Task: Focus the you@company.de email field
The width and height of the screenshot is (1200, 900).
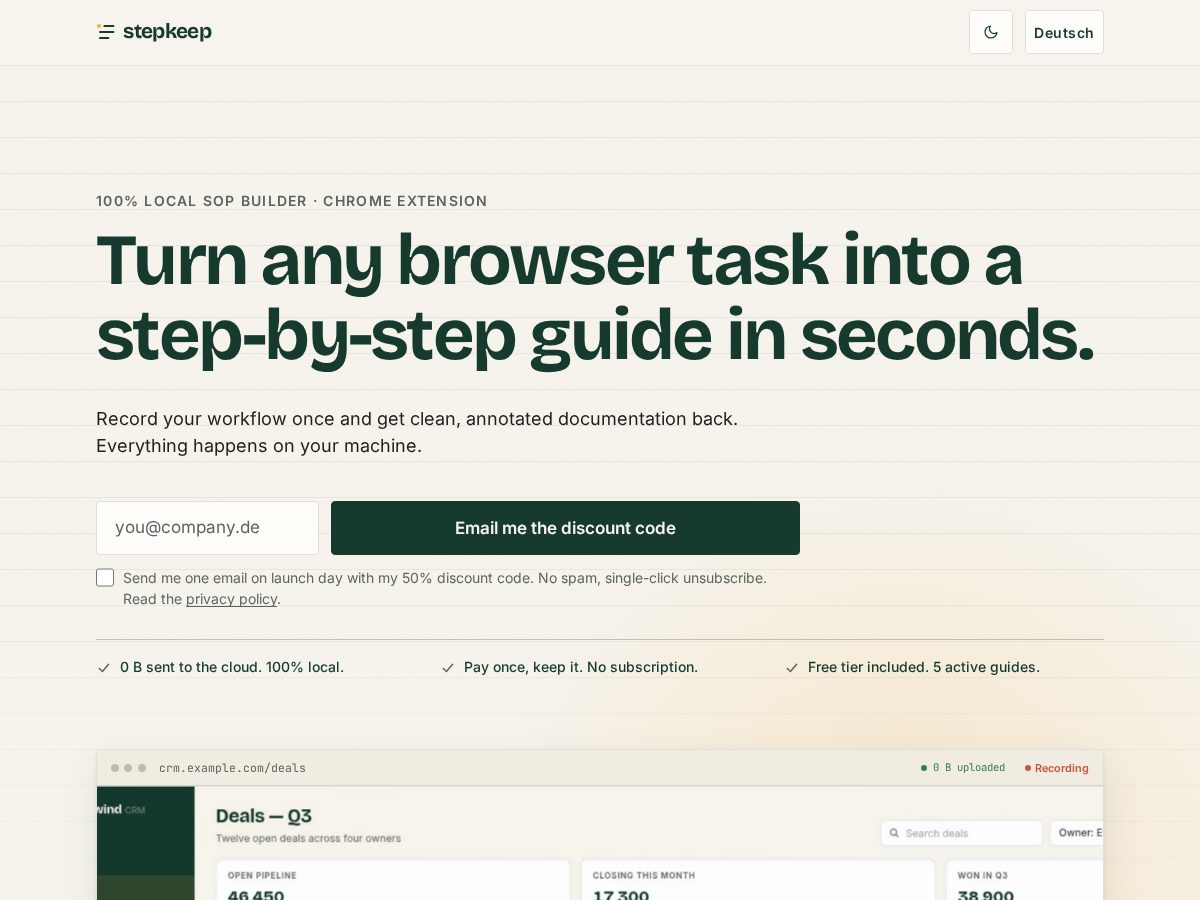Action: click(207, 528)
